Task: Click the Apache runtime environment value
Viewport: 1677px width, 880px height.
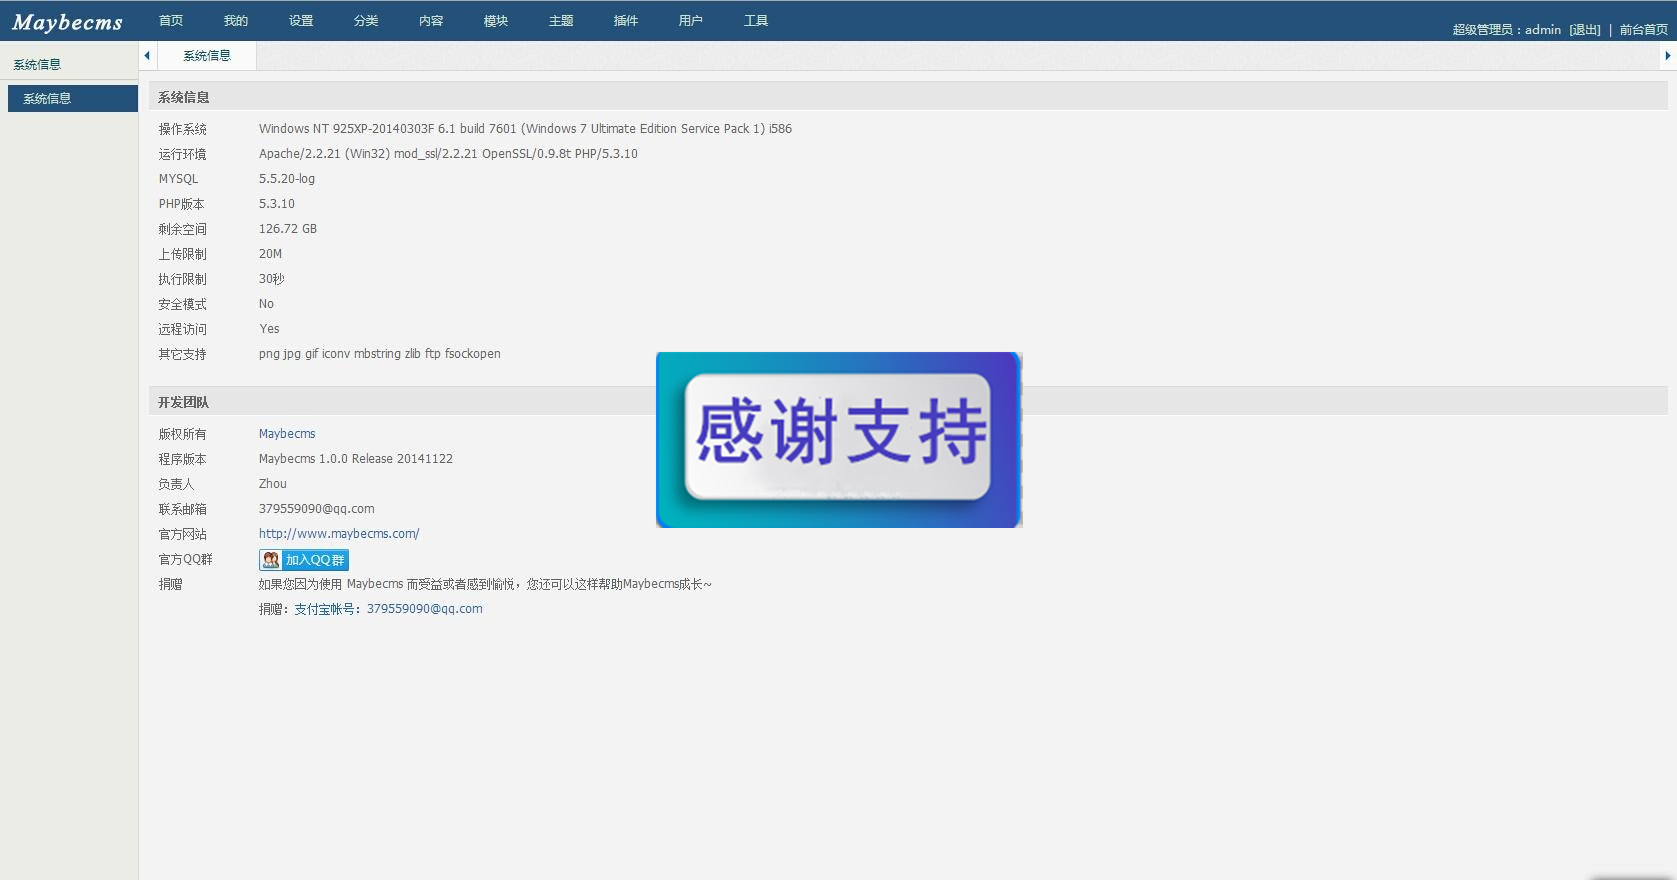Action: point(448,154)
